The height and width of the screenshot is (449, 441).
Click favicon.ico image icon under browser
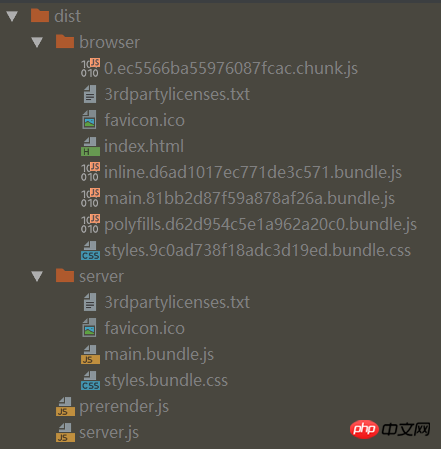90,120
